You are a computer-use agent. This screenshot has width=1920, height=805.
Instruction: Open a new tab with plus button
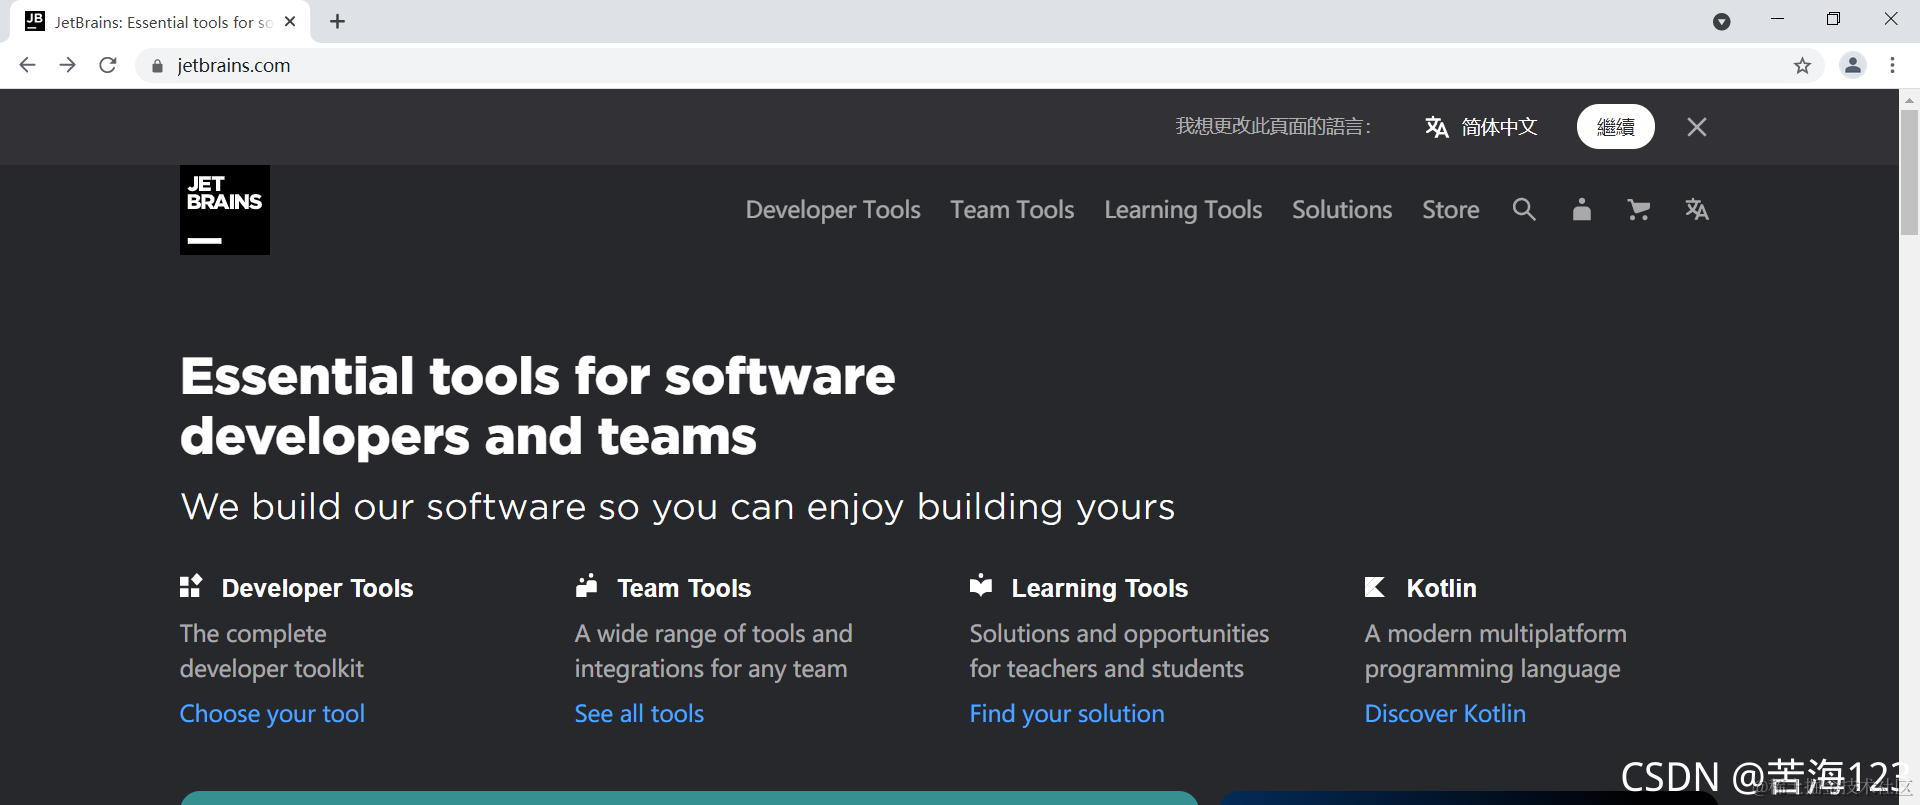[338, 22]
